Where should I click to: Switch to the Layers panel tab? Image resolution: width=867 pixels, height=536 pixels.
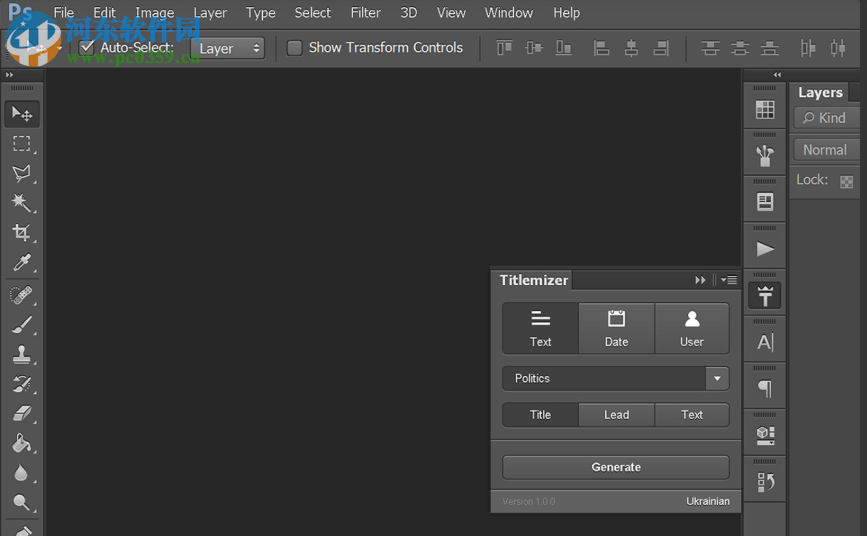pos(820,92)
